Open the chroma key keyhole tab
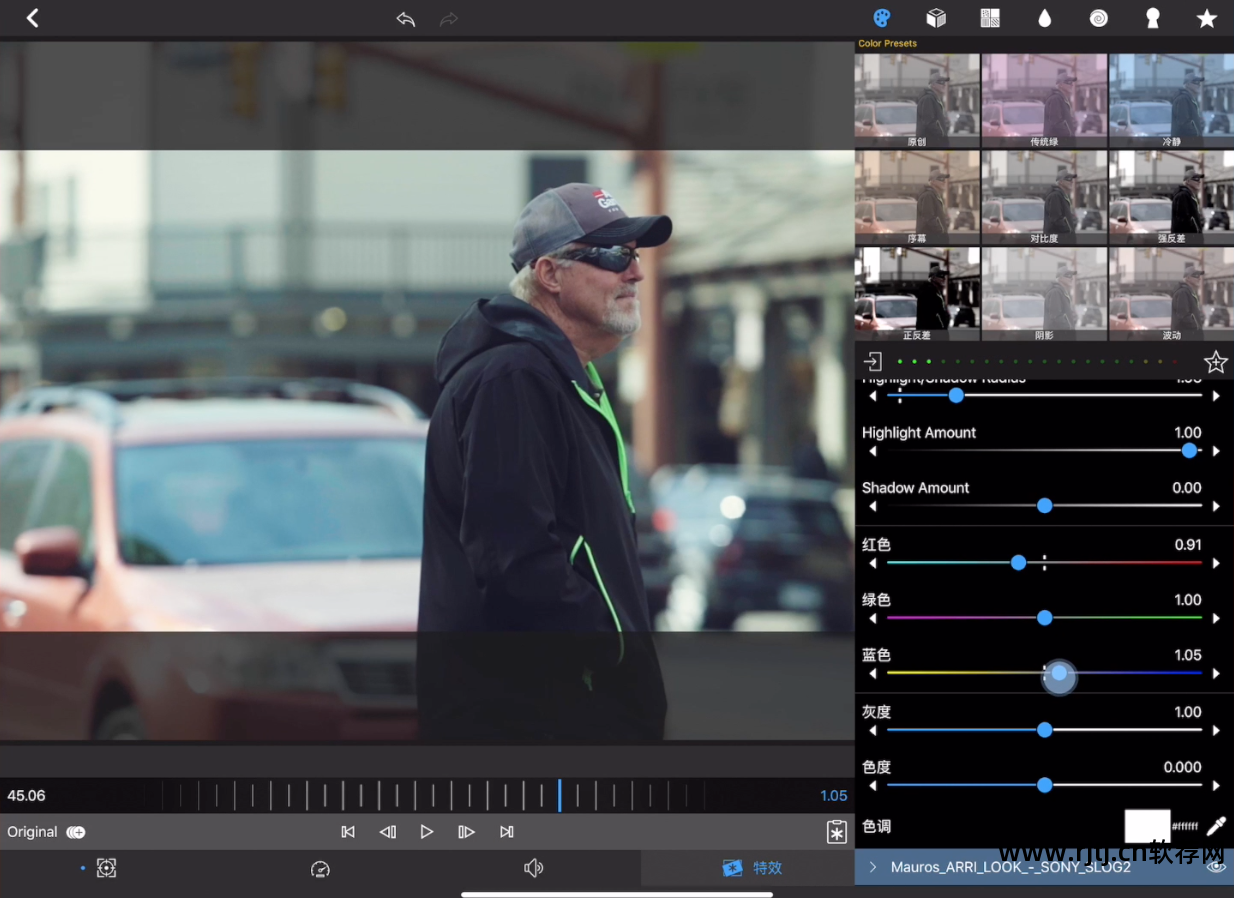The image size is (1234, 898). [x=1152, y=18]
